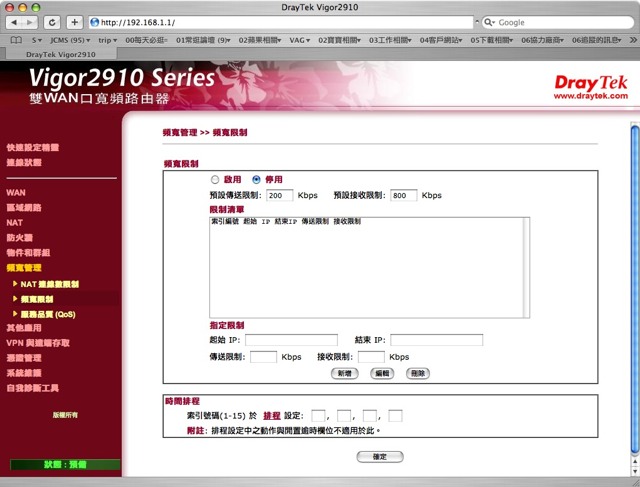Open the 服務品質 (QoS) submenu item
Image resolution: width=640 pixels, height=487 pixels.
(x=48, y=314)
